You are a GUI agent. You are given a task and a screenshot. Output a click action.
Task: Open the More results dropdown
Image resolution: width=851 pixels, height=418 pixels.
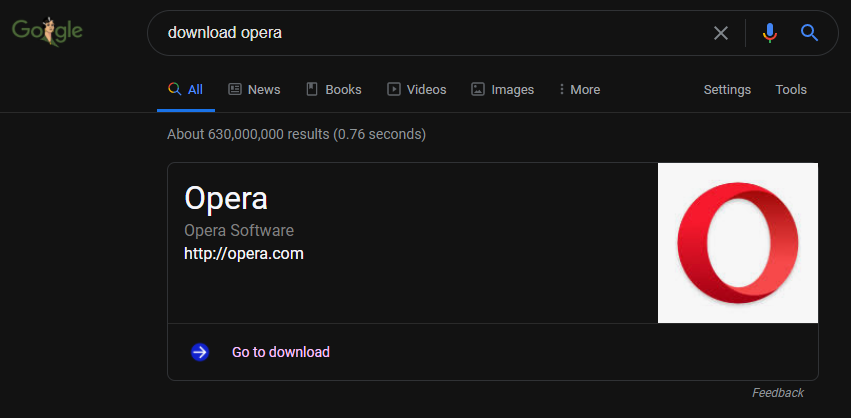click(x=580, y=89)
